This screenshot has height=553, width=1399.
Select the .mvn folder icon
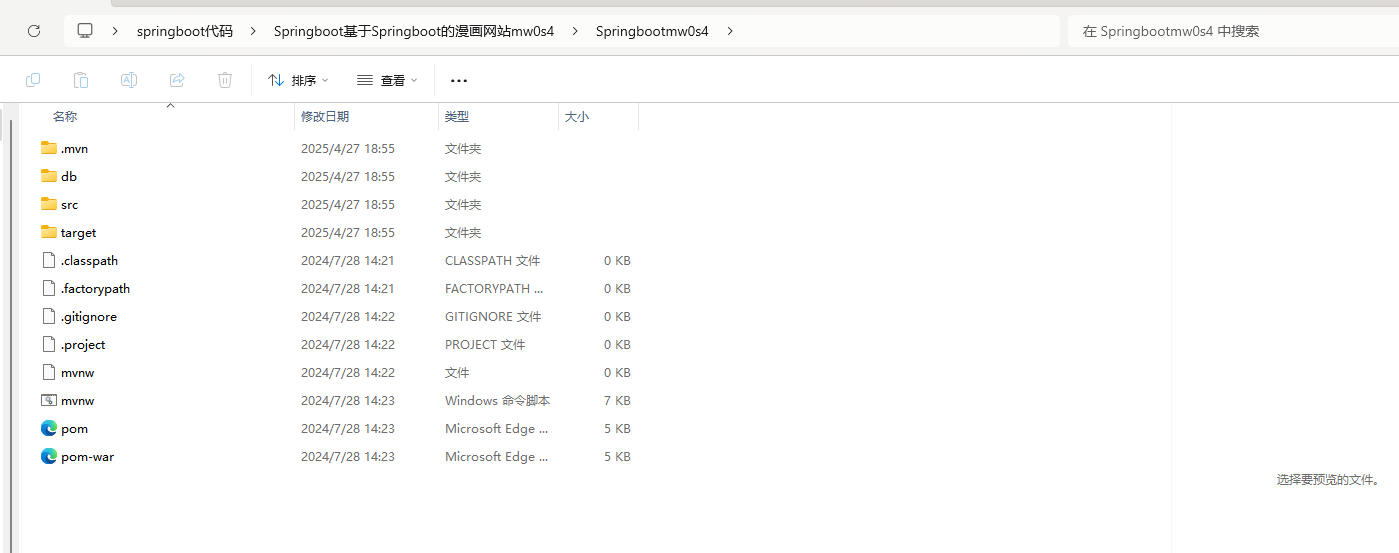pos(49,148)
